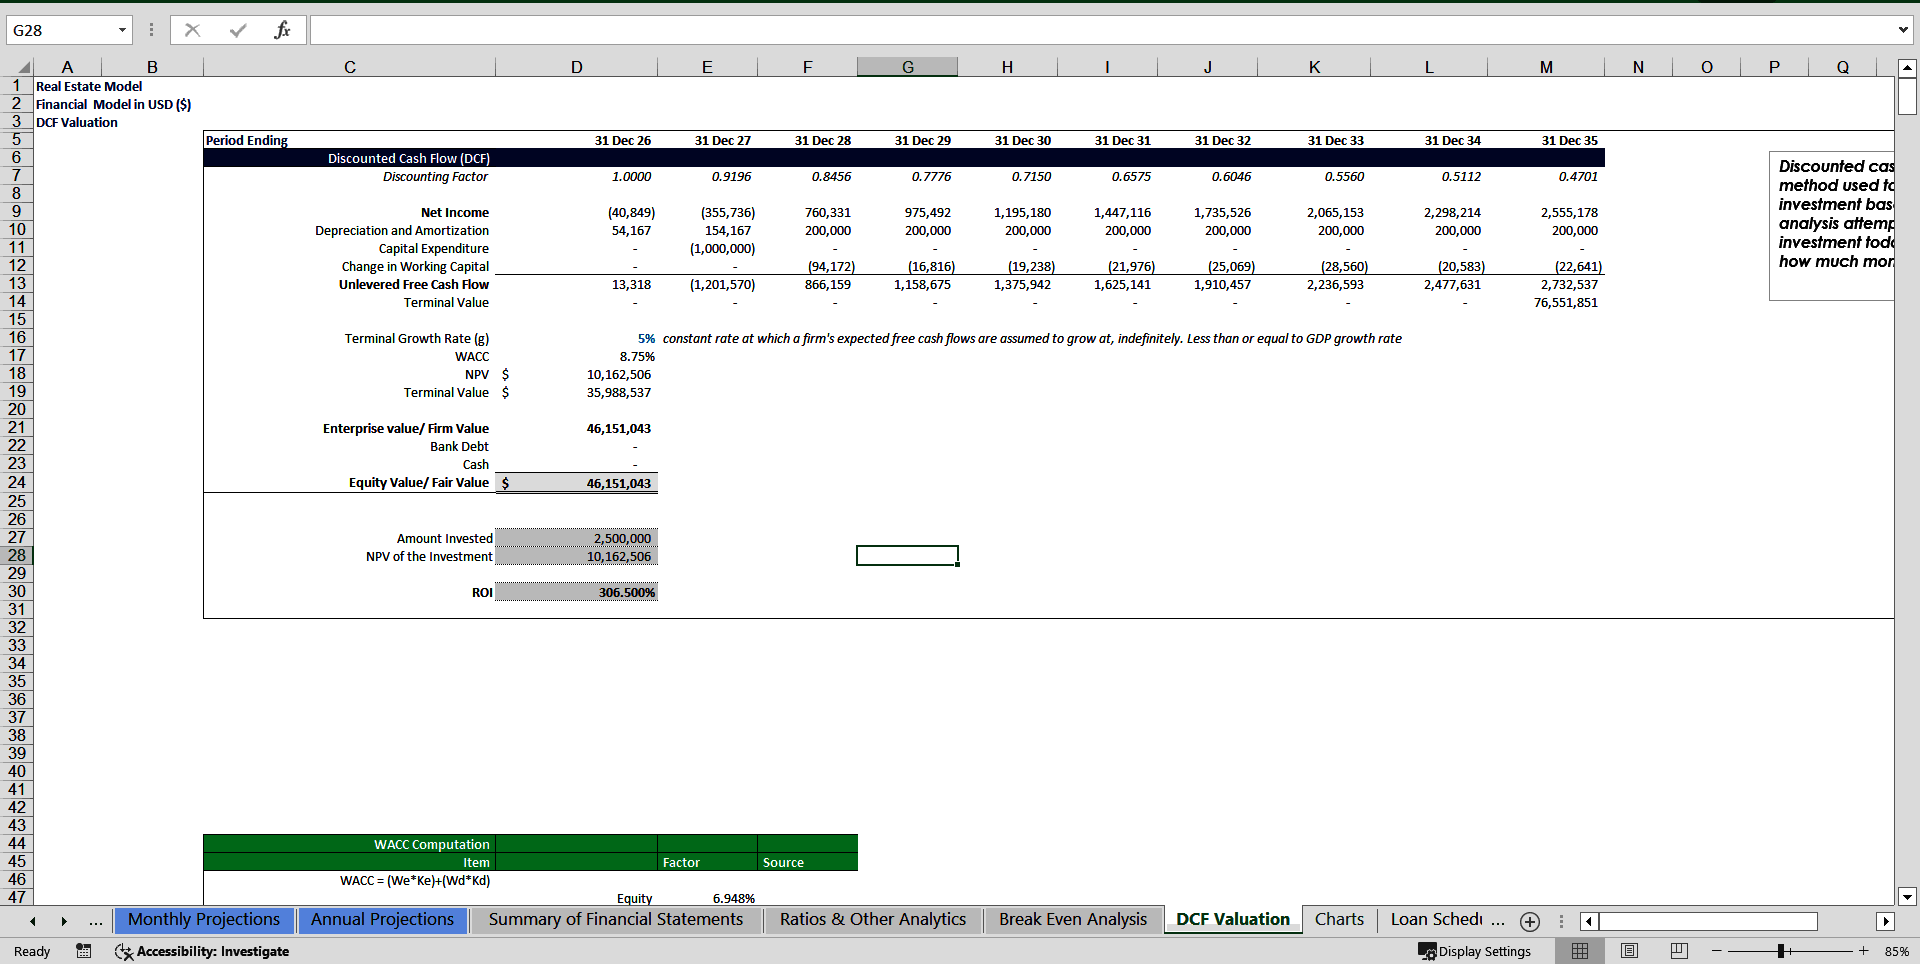Open Summary of Financial Statements sheet

(x=616, y=920)
